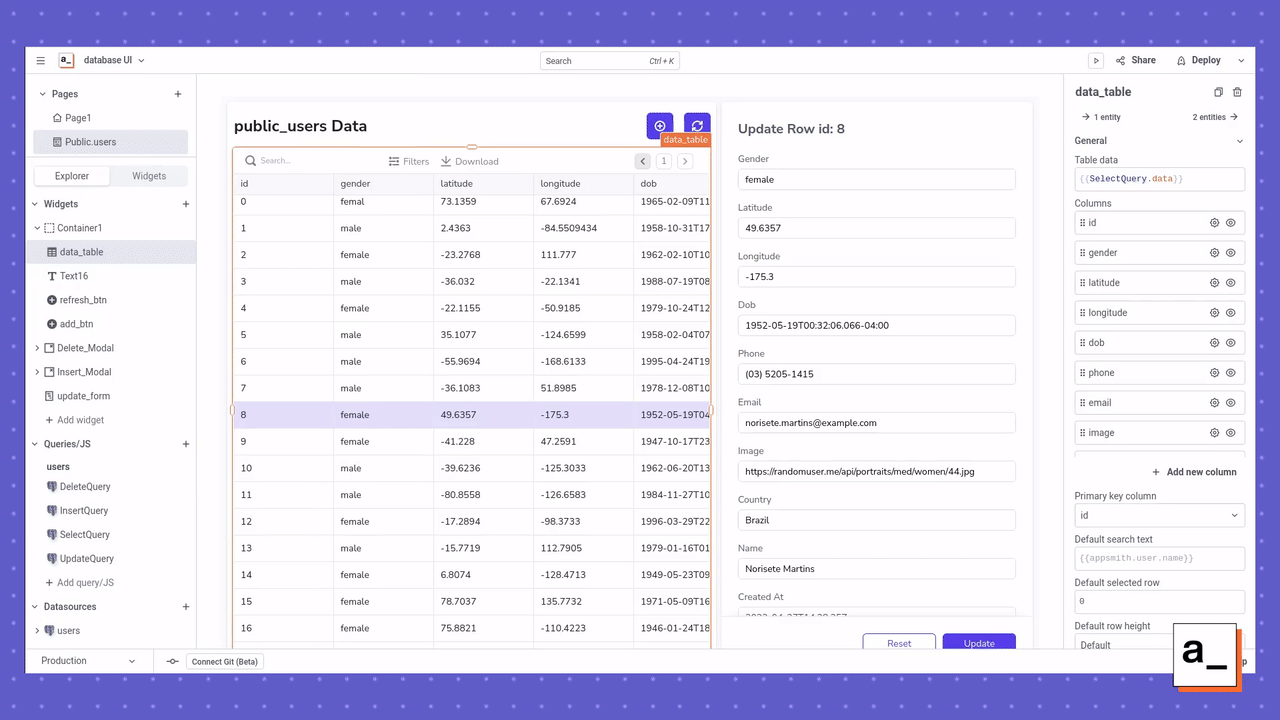Click the delete widget icon in the right panel

[1237, 91]
